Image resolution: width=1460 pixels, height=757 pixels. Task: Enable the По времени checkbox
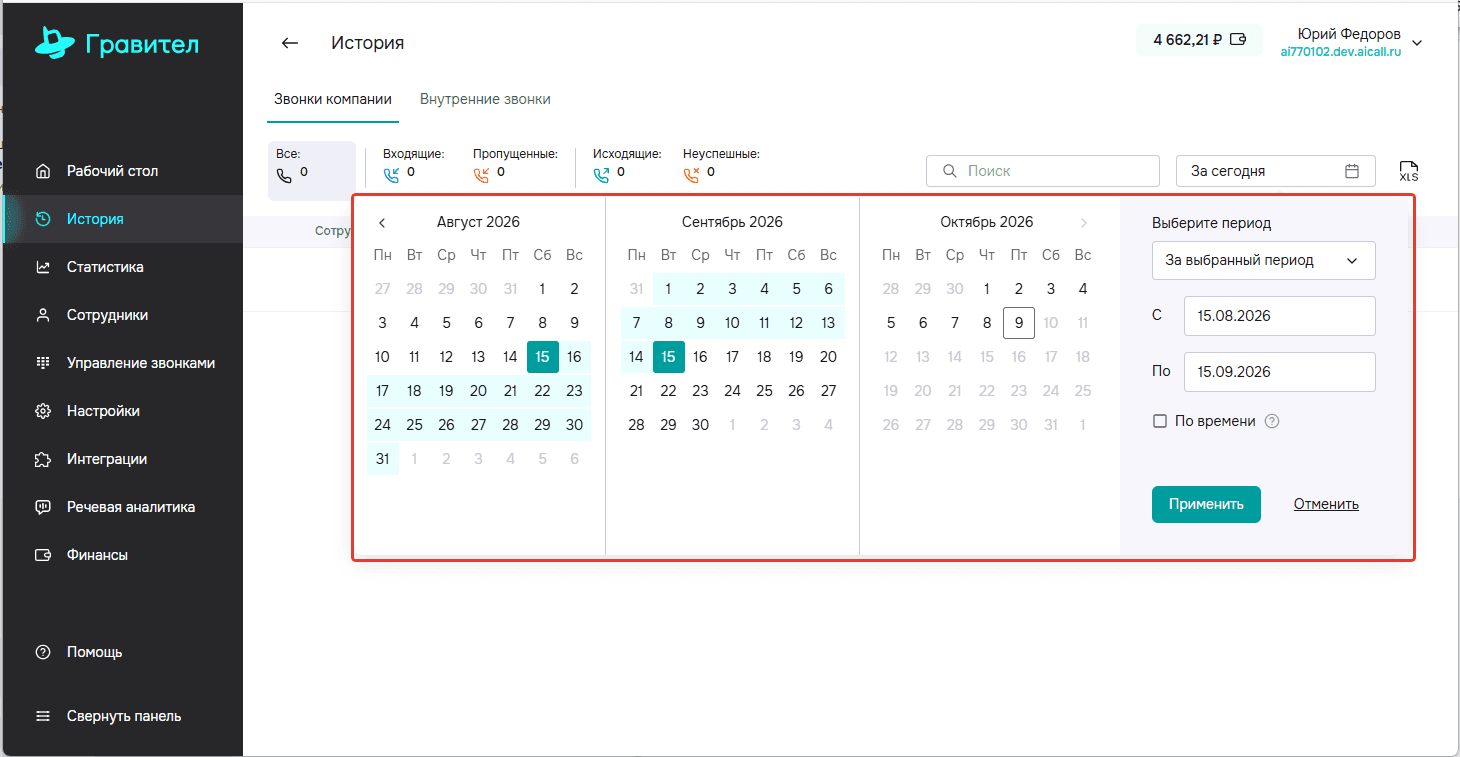1160,421
